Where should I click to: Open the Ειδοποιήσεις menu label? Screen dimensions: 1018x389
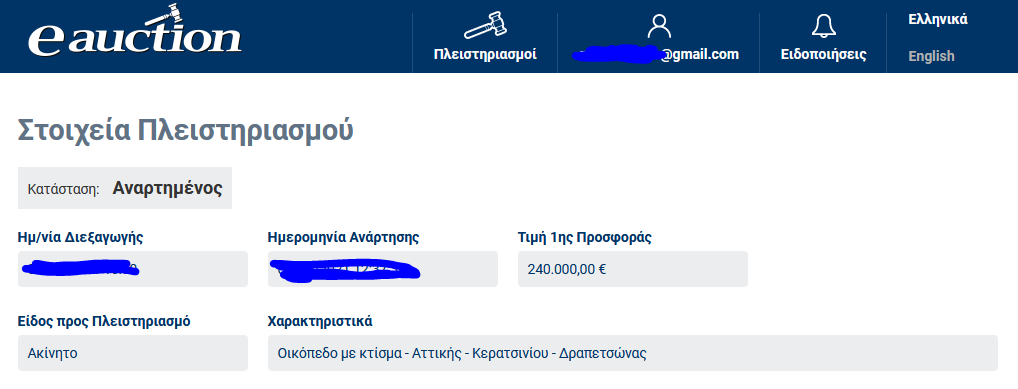(x=823, y=55)
